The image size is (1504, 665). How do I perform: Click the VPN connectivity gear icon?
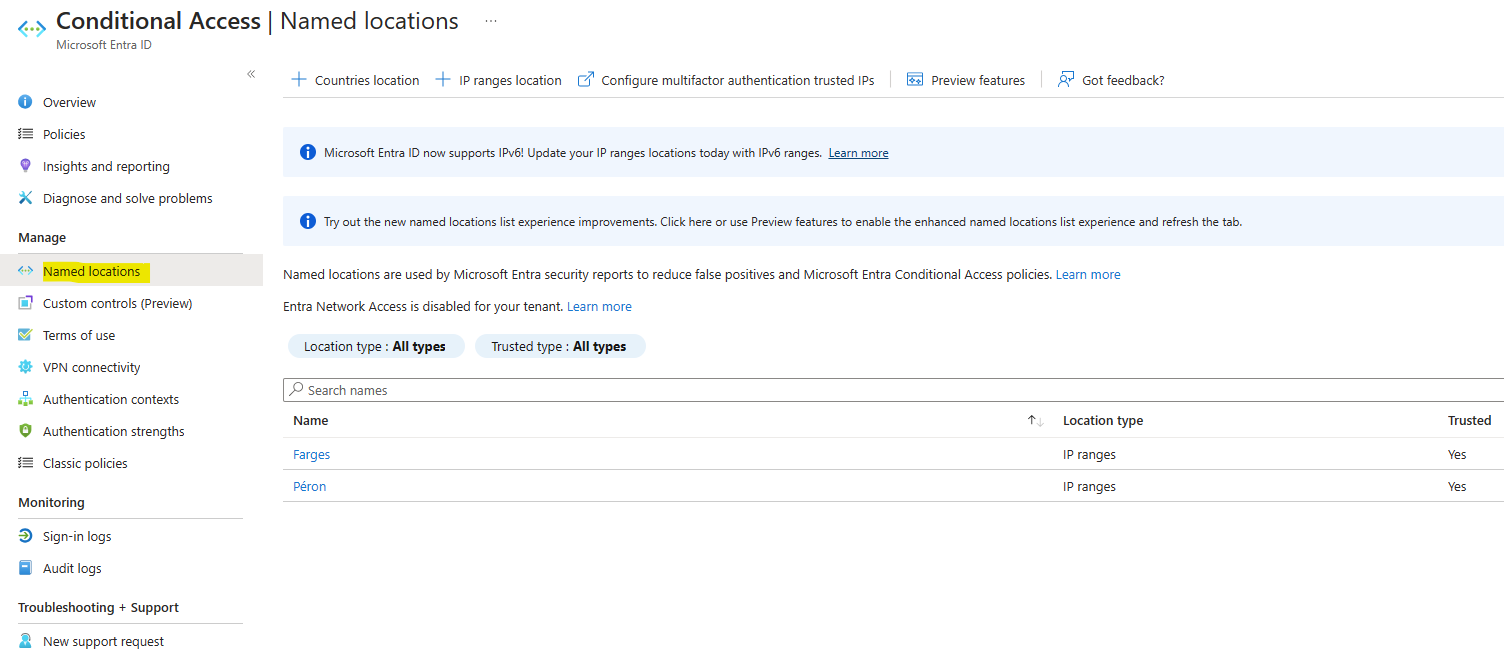[26, 367]
